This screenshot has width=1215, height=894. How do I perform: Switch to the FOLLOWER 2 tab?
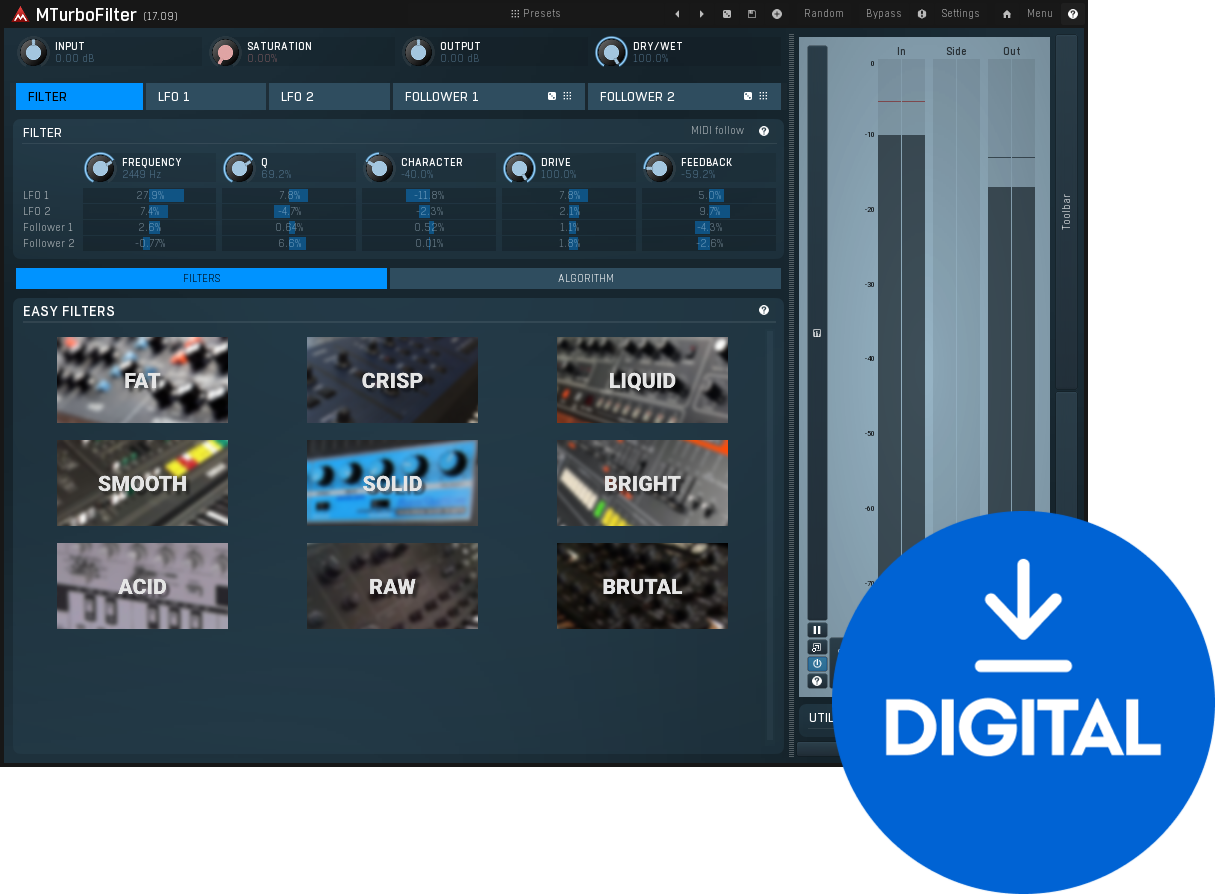click(684, 97)
